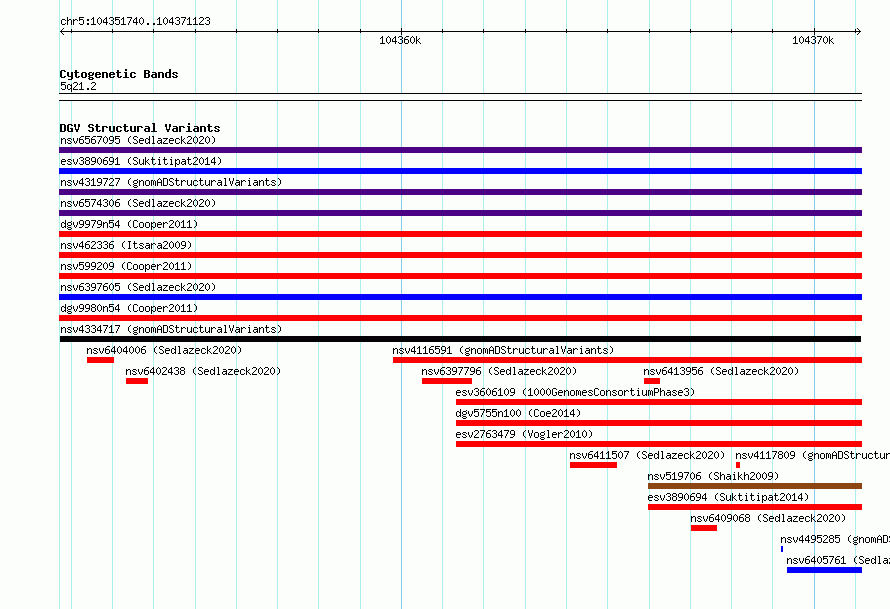The image size is (890, 609).
Task: Click the short red bar under nsv6404006
Action: 100,360
